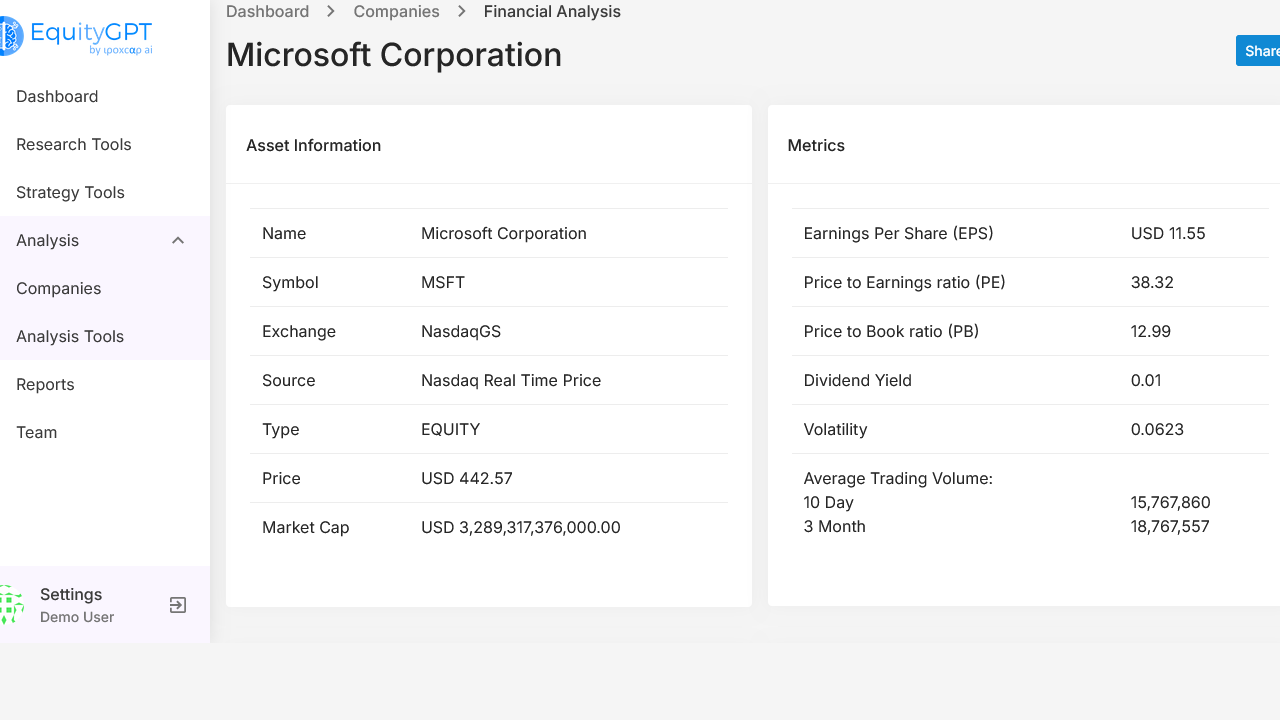Click the EquityGPT logo icon
The image size is (1280, 720).
point(11,37)
